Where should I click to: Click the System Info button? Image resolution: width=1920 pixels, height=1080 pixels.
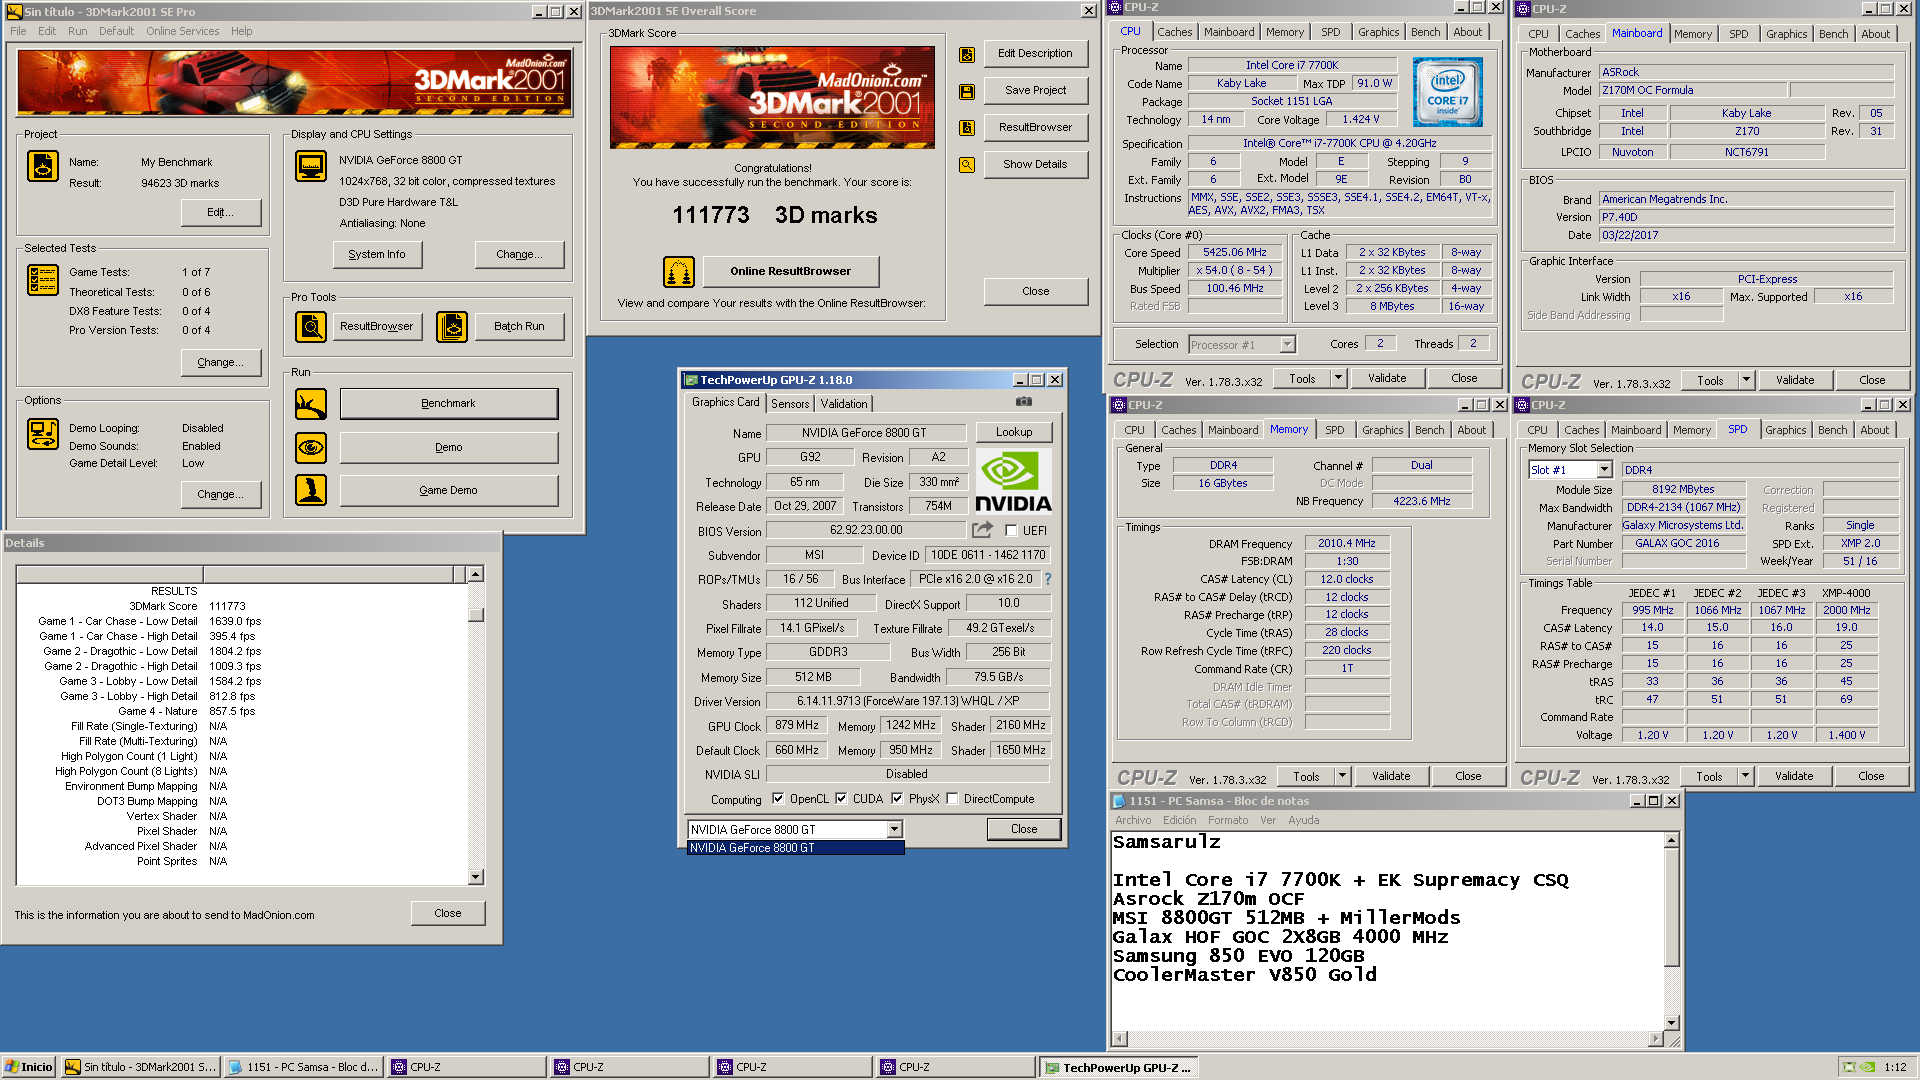point(377,254)
